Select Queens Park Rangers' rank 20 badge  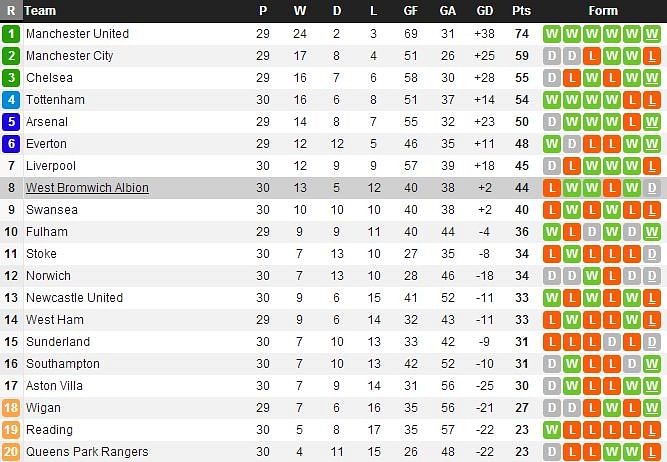[11, 452]
